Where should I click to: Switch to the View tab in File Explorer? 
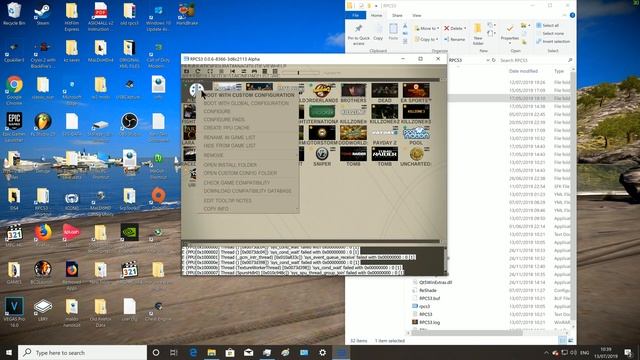point(417,16)
